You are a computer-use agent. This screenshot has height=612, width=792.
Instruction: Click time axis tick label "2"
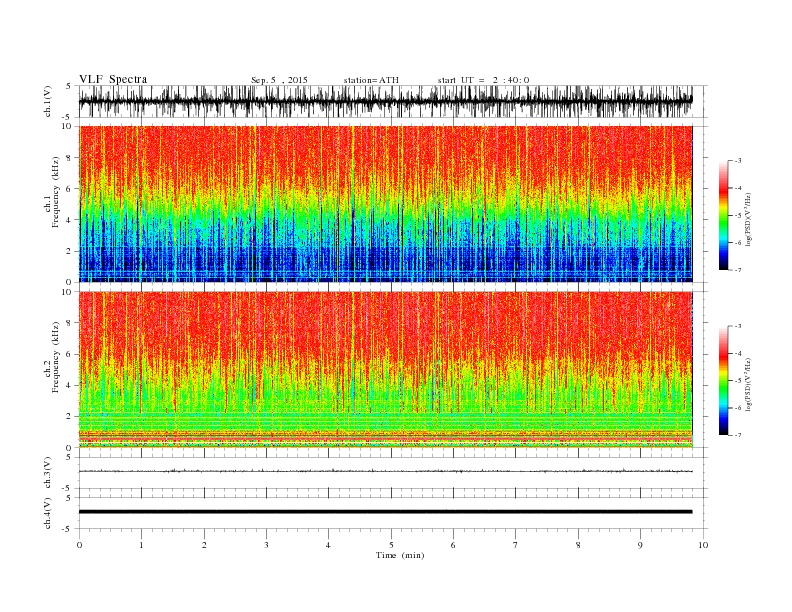pyautogui.click(x=204, y=545)
